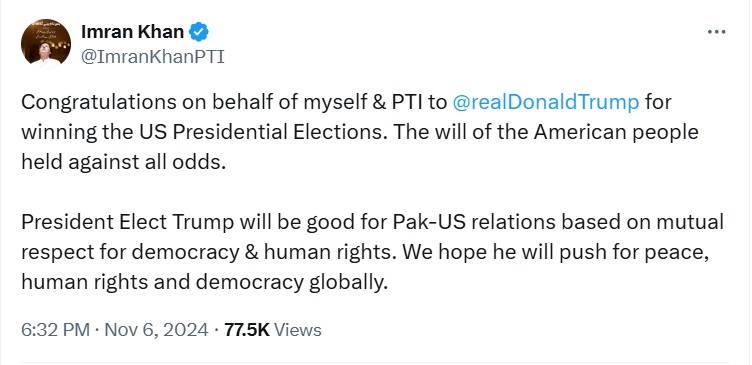Screen dimensions: 752x365
Task: Follow the @realDonaldTrump mention link
Action: tap(546, 103)
